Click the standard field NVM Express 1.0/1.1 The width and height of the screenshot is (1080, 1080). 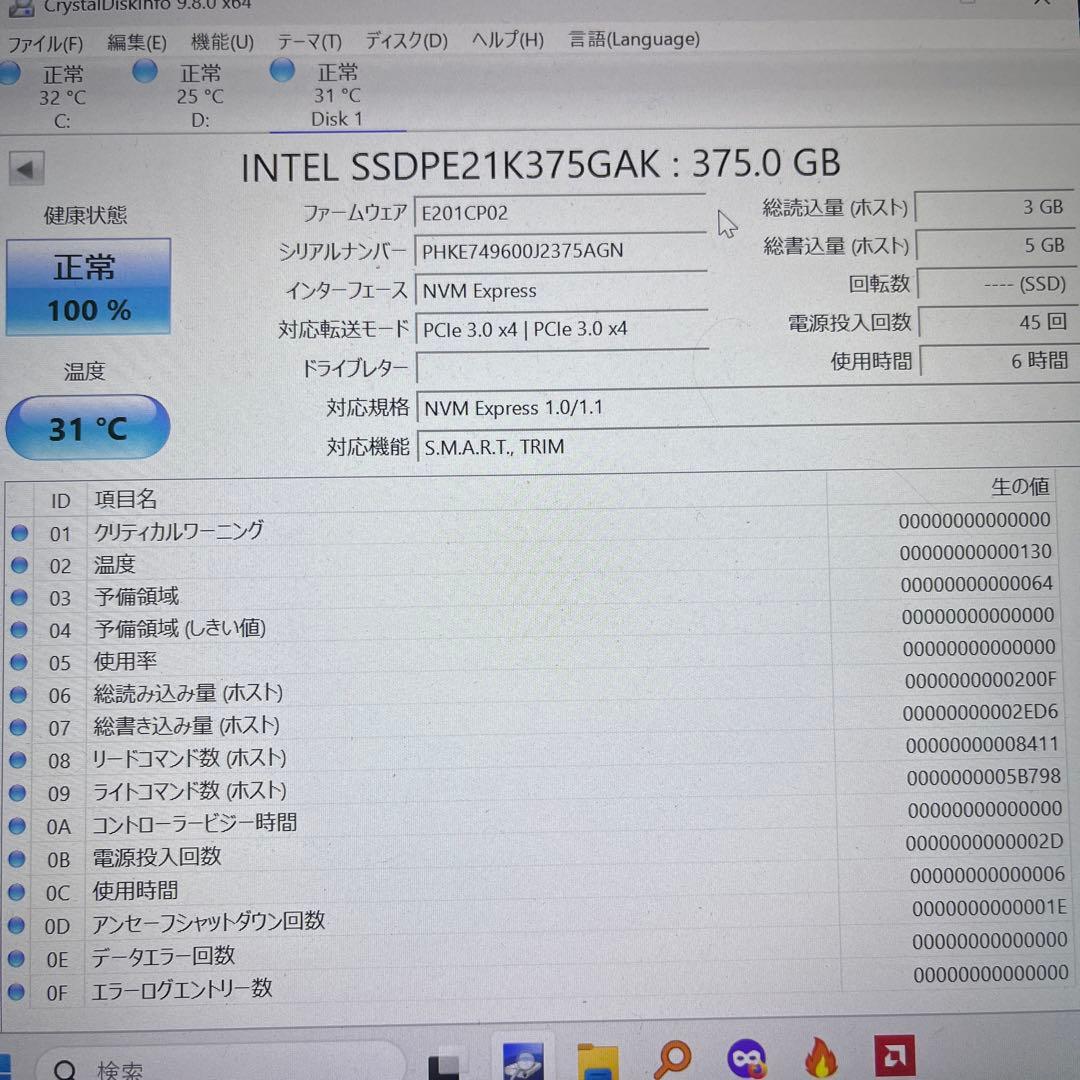pyautogui.click(x=748, y=406)
